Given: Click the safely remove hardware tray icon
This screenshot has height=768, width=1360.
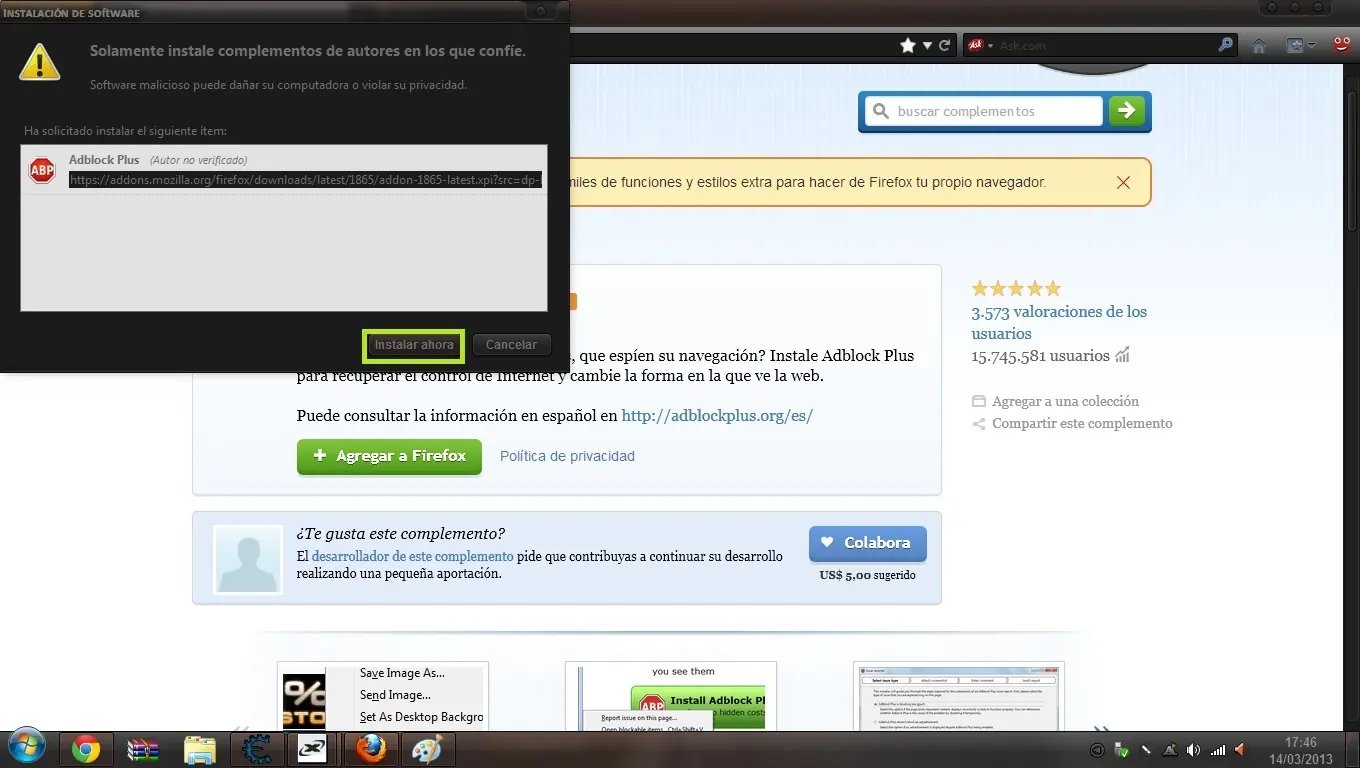Looking at the screenshot, I should 1122,750.
